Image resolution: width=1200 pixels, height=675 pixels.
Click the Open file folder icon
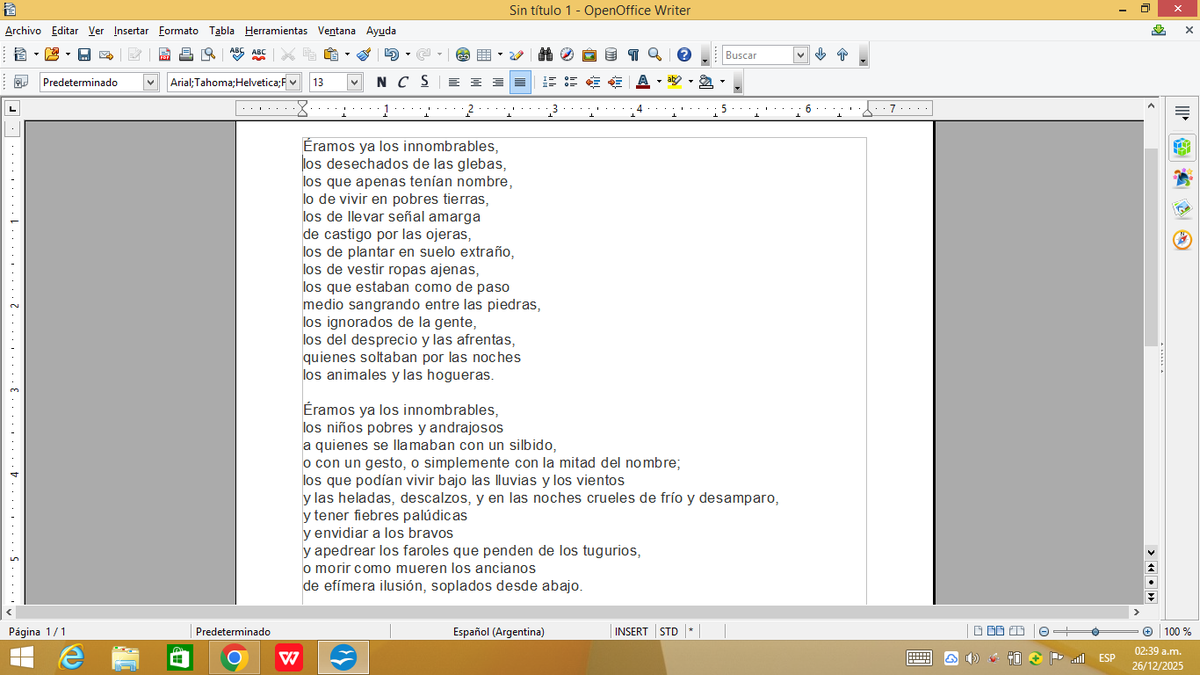52,55
